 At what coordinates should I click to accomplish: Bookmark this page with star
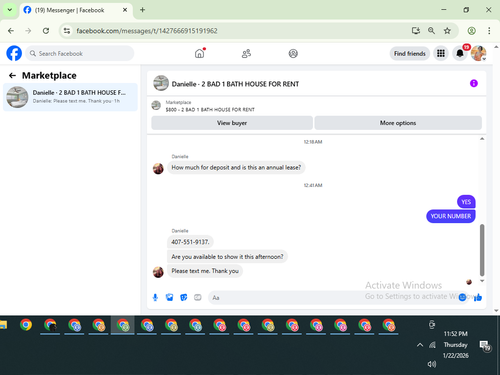(447, 31)
